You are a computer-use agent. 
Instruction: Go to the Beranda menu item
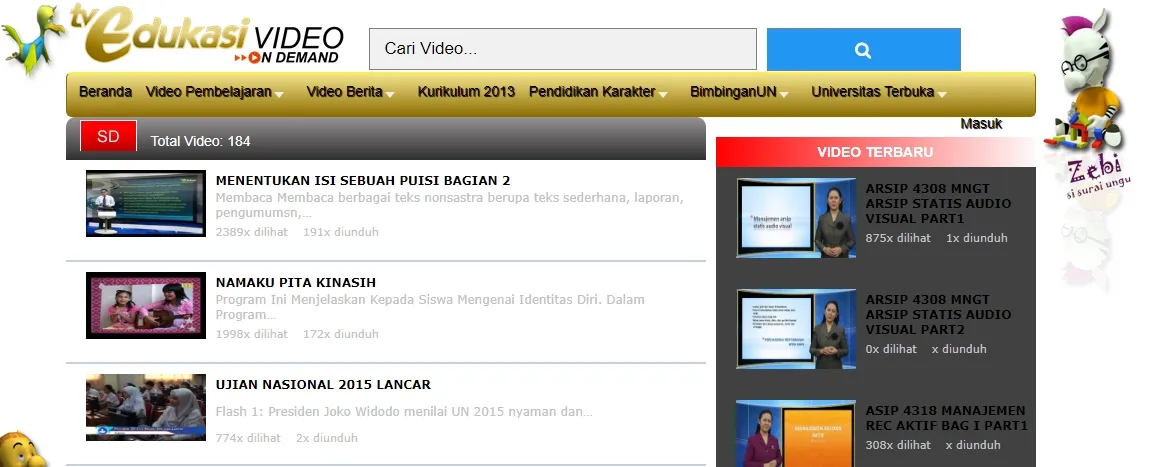pos(105,92)
